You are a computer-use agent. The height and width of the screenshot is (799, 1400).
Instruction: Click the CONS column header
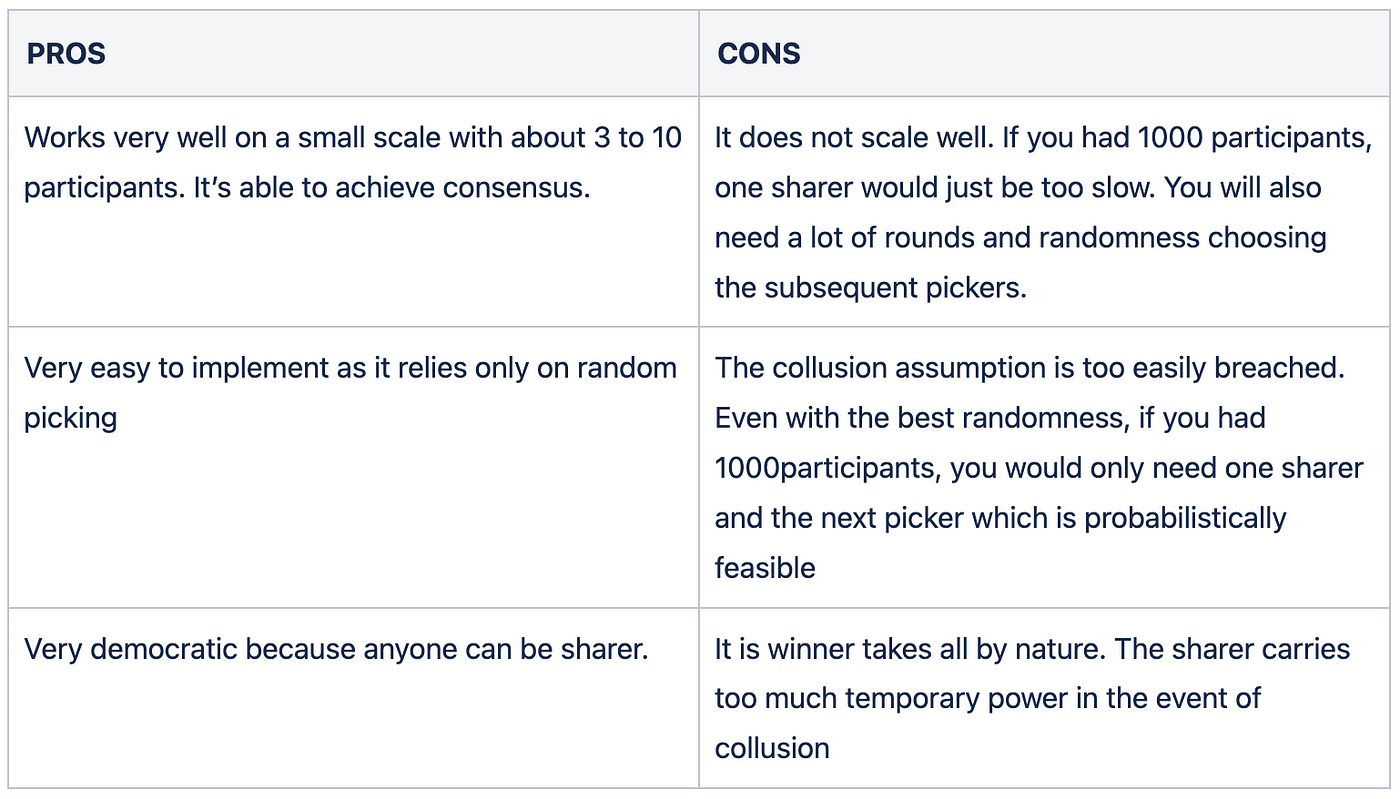pos(758,54)
